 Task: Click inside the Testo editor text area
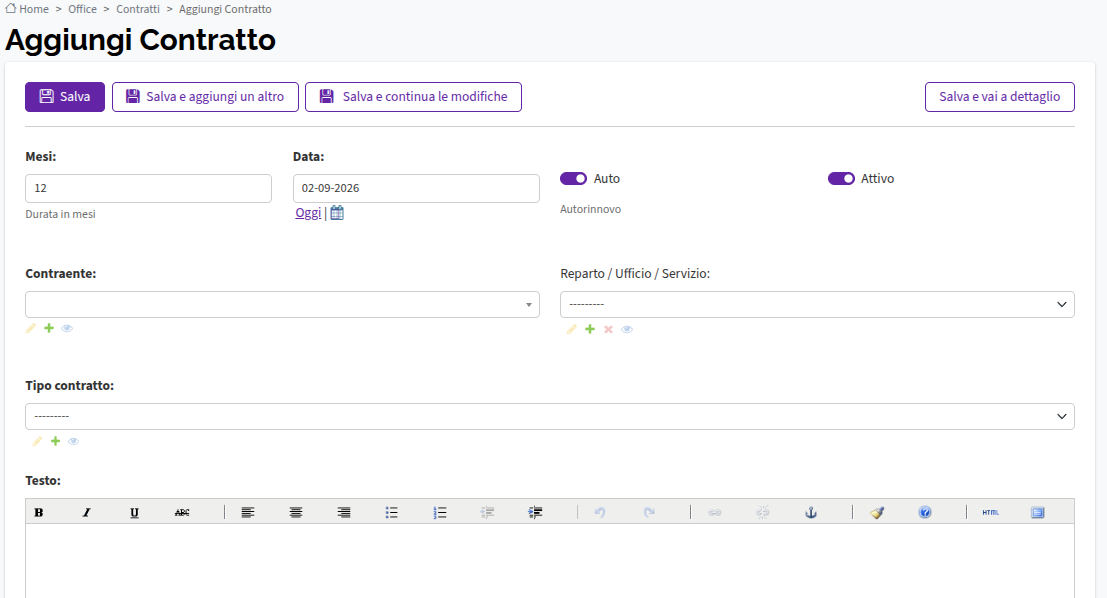point(550,561)
